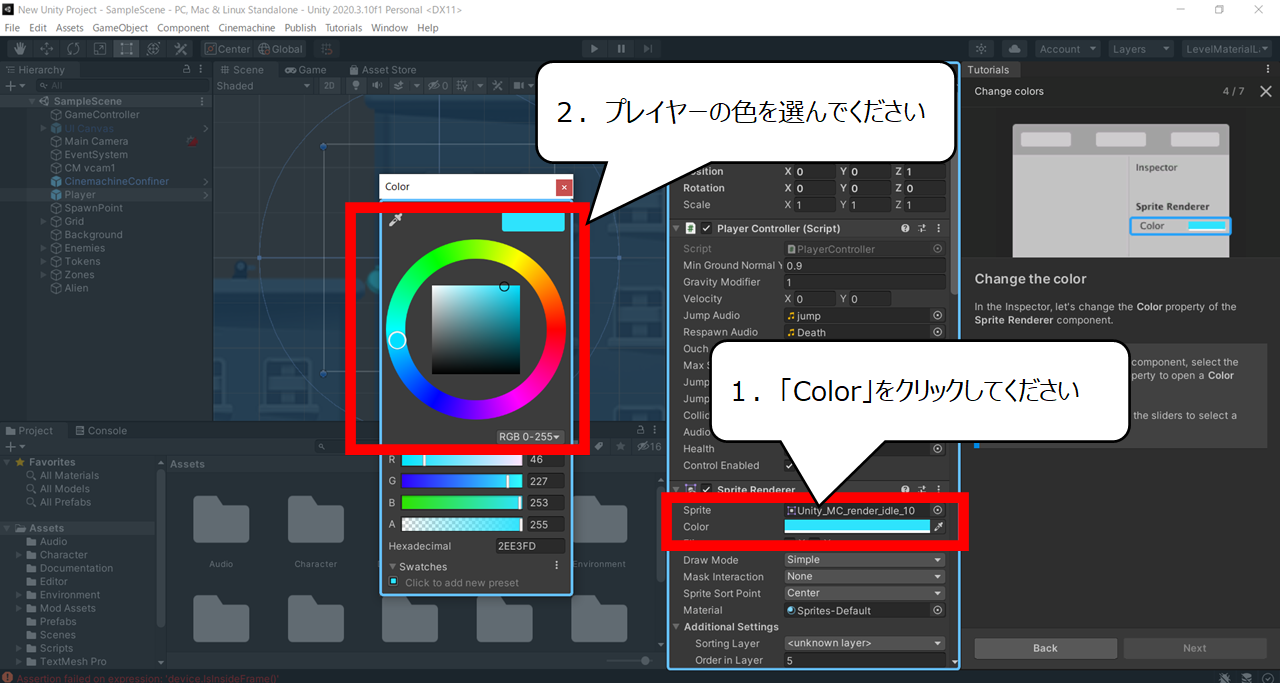Open the custom editor tools

[181, 48]
